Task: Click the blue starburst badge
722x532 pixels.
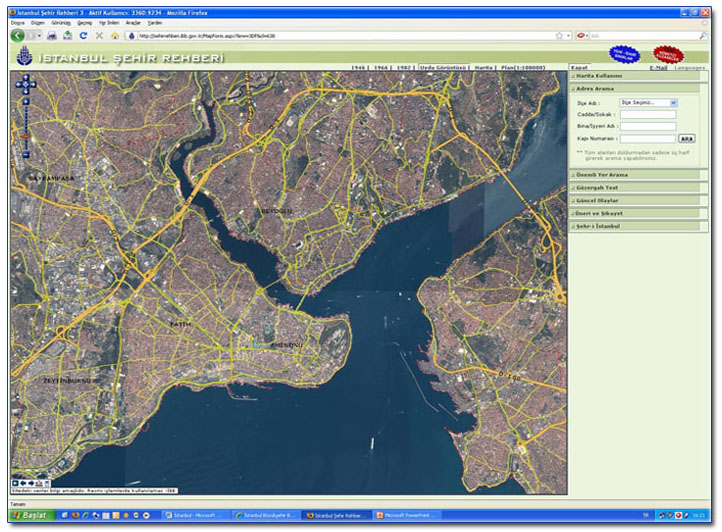Action: 624,54
